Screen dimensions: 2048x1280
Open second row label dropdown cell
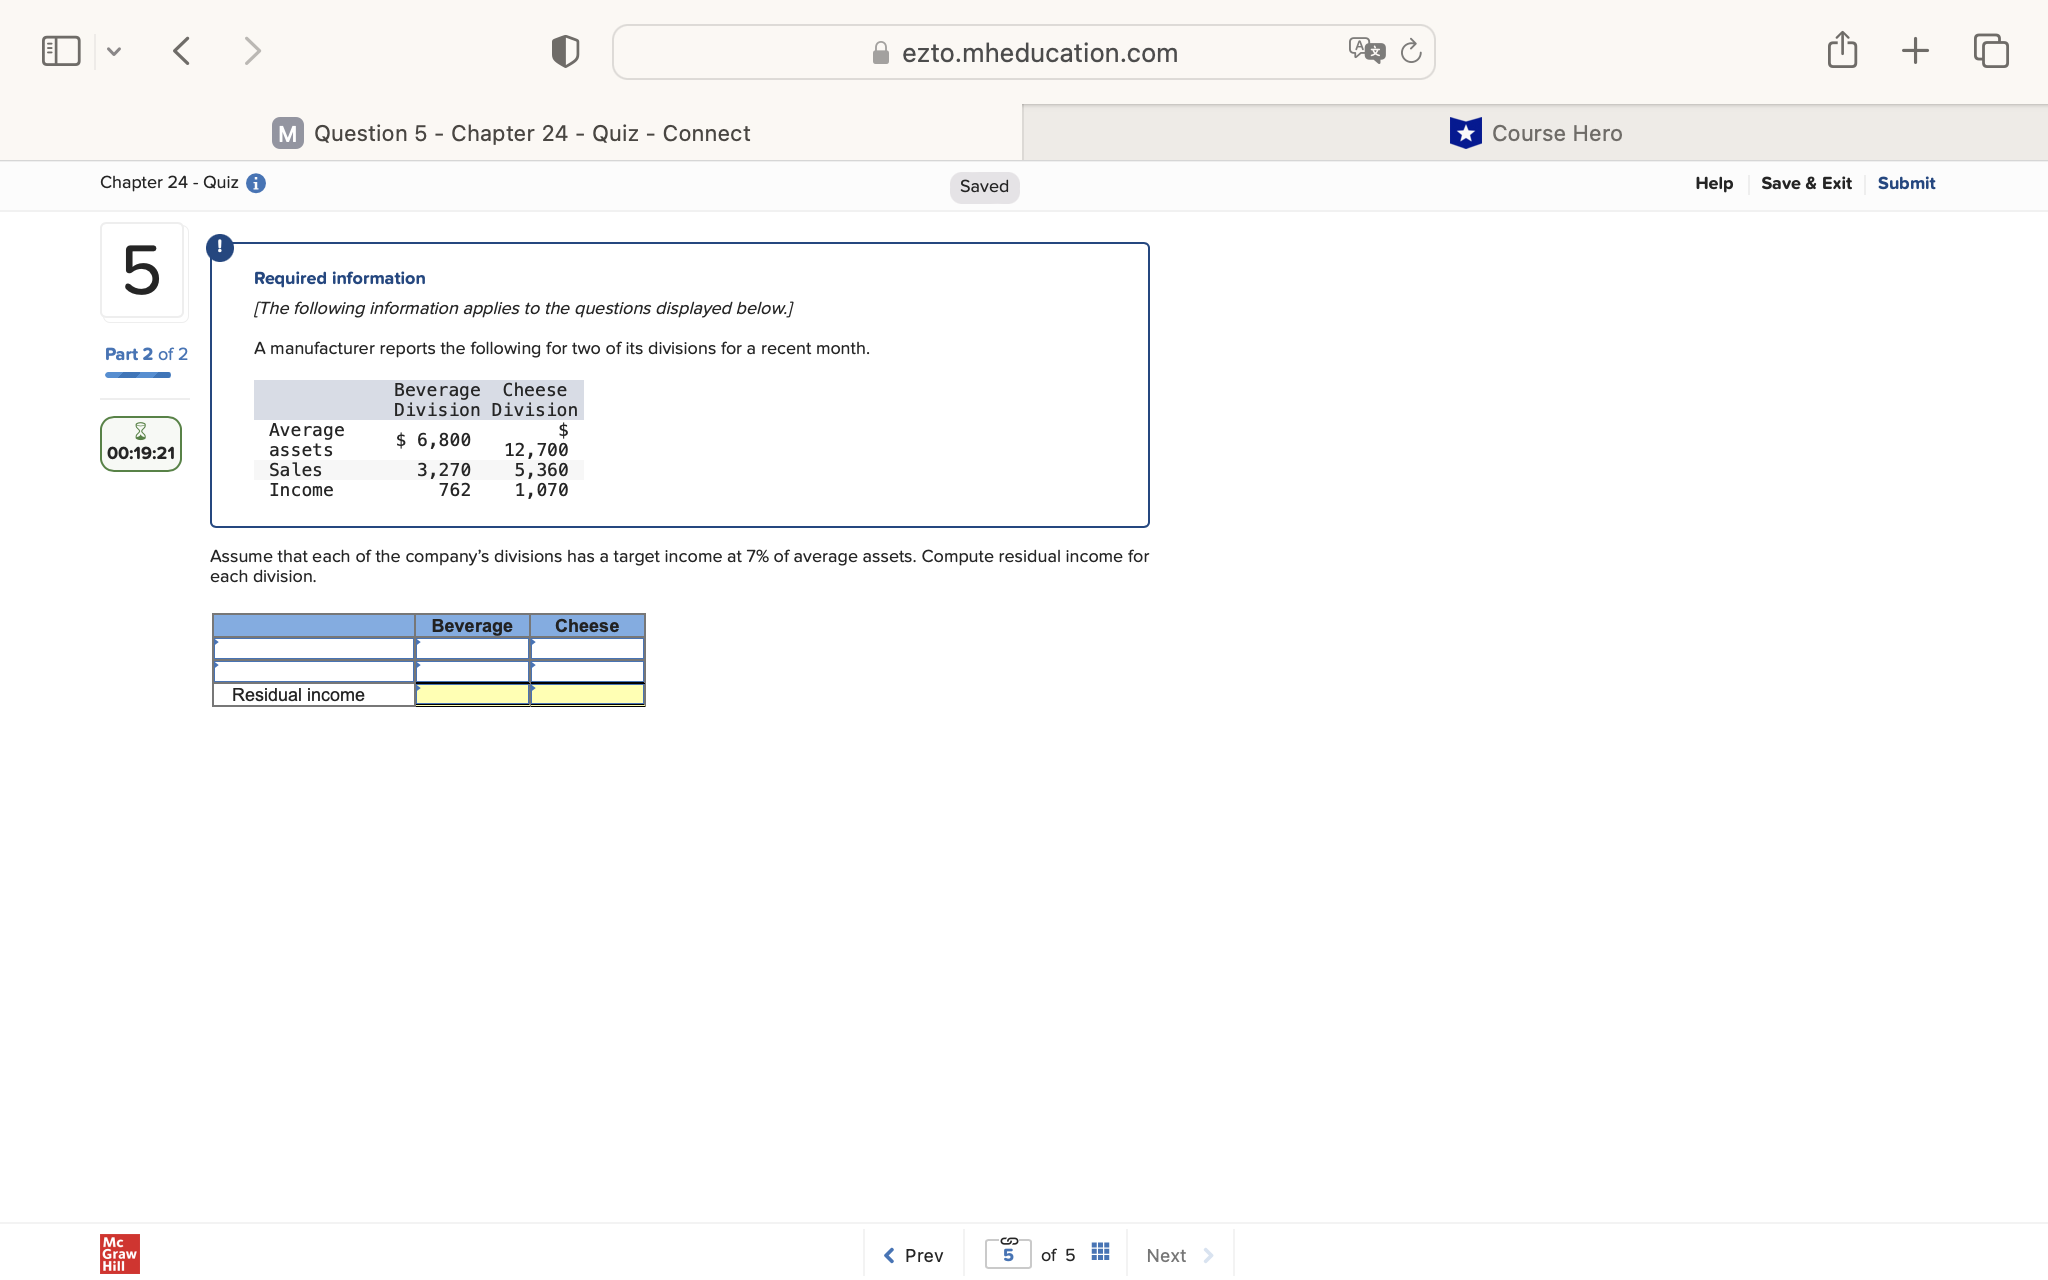(313, 672)
